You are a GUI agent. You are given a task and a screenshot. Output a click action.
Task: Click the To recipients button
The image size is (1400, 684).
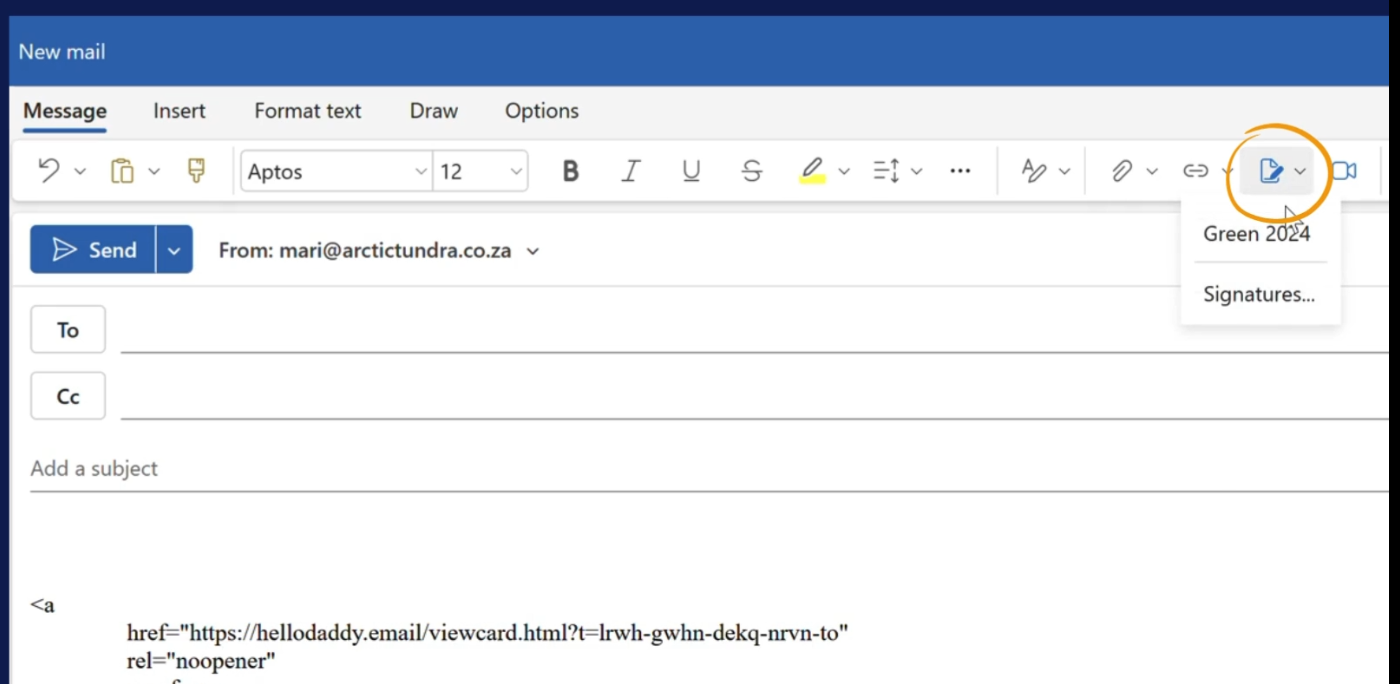coord(68,330)
